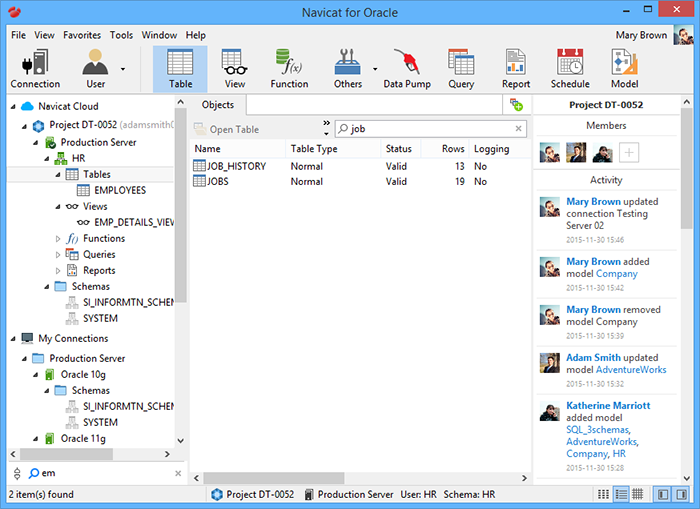
Task: Open the Help menu
Action: [x=196, y=35]
